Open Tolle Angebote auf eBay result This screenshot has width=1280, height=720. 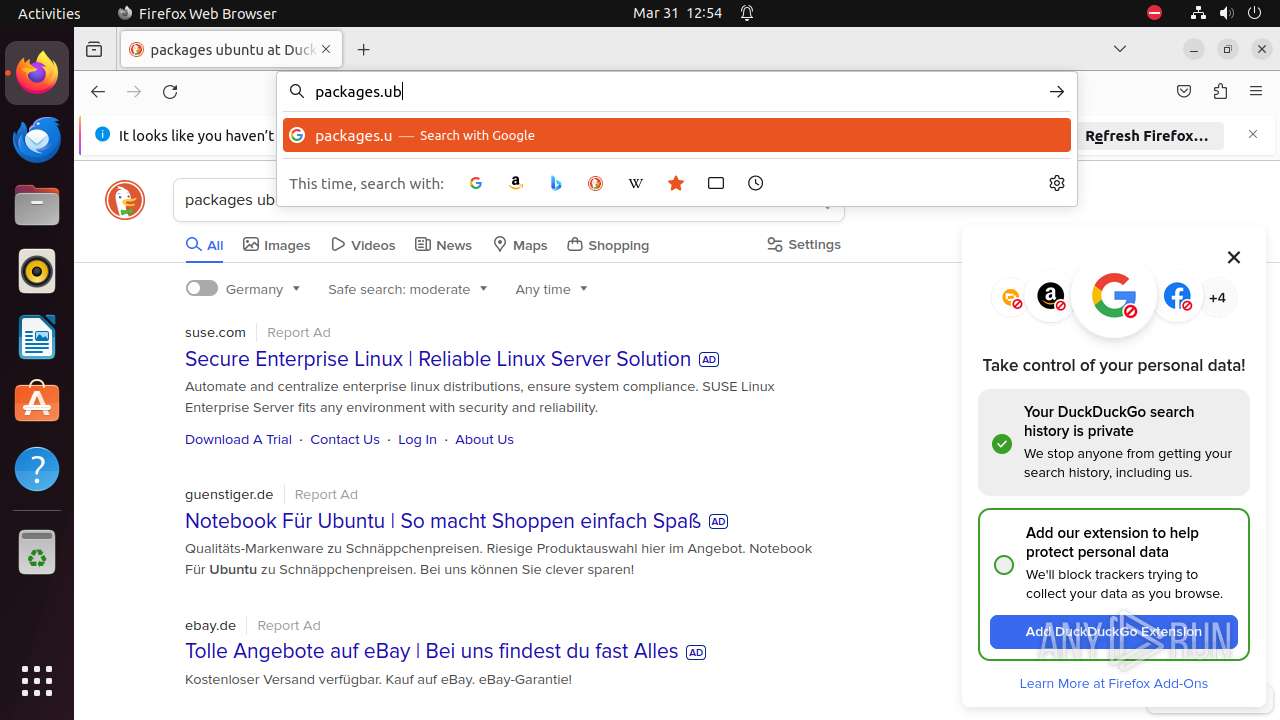pos(432,651)
